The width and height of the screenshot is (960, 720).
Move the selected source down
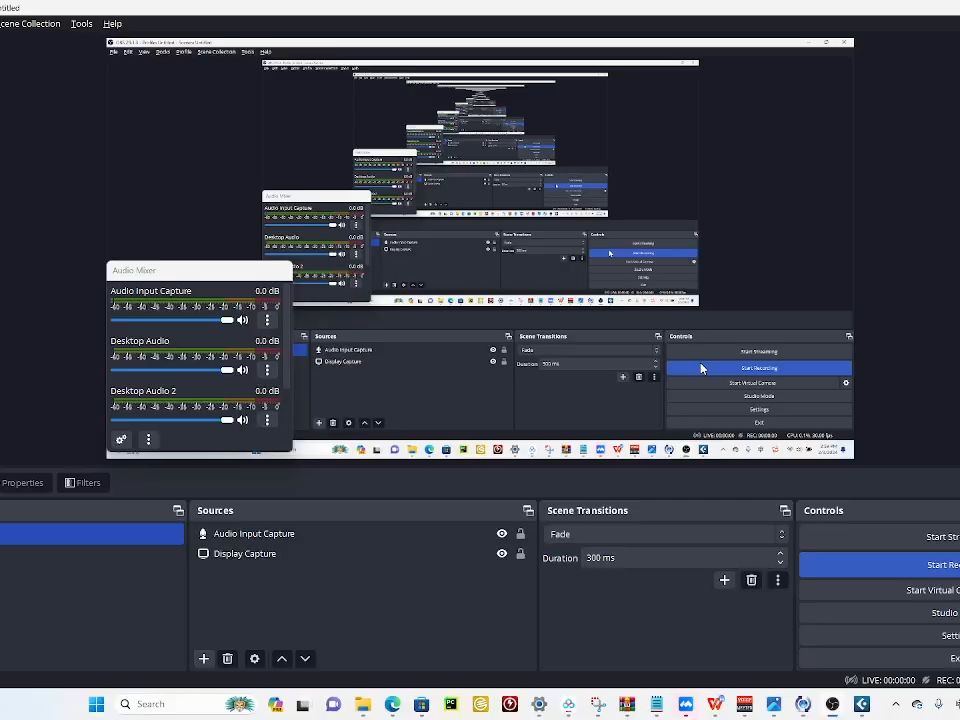coord(305,659)
